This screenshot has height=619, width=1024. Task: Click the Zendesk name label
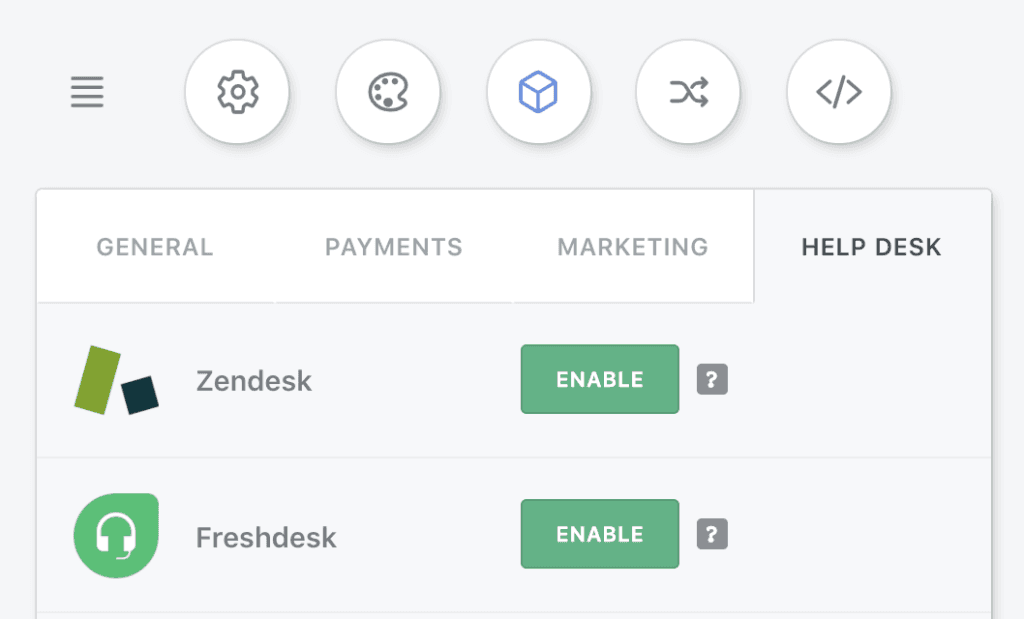tap(254, 381)
